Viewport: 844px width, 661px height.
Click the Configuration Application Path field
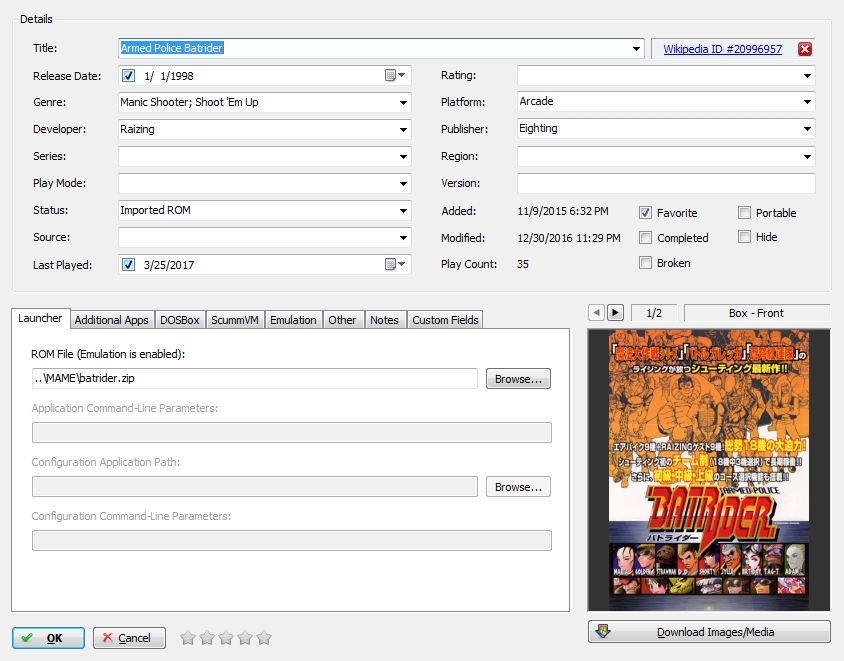pyautogui.click(x=255, y=487)
